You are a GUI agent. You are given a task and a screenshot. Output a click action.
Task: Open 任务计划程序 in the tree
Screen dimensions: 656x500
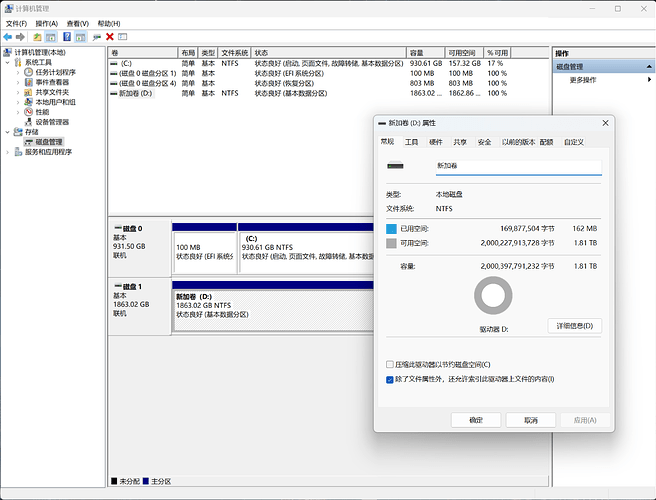[56, 72]
